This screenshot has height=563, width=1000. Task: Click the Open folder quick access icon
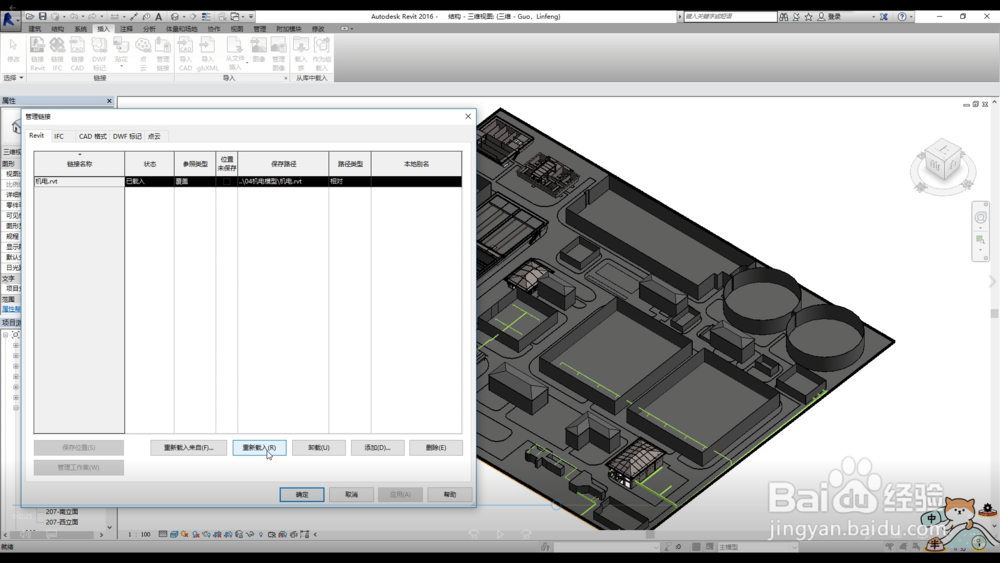tap(29, 17)
